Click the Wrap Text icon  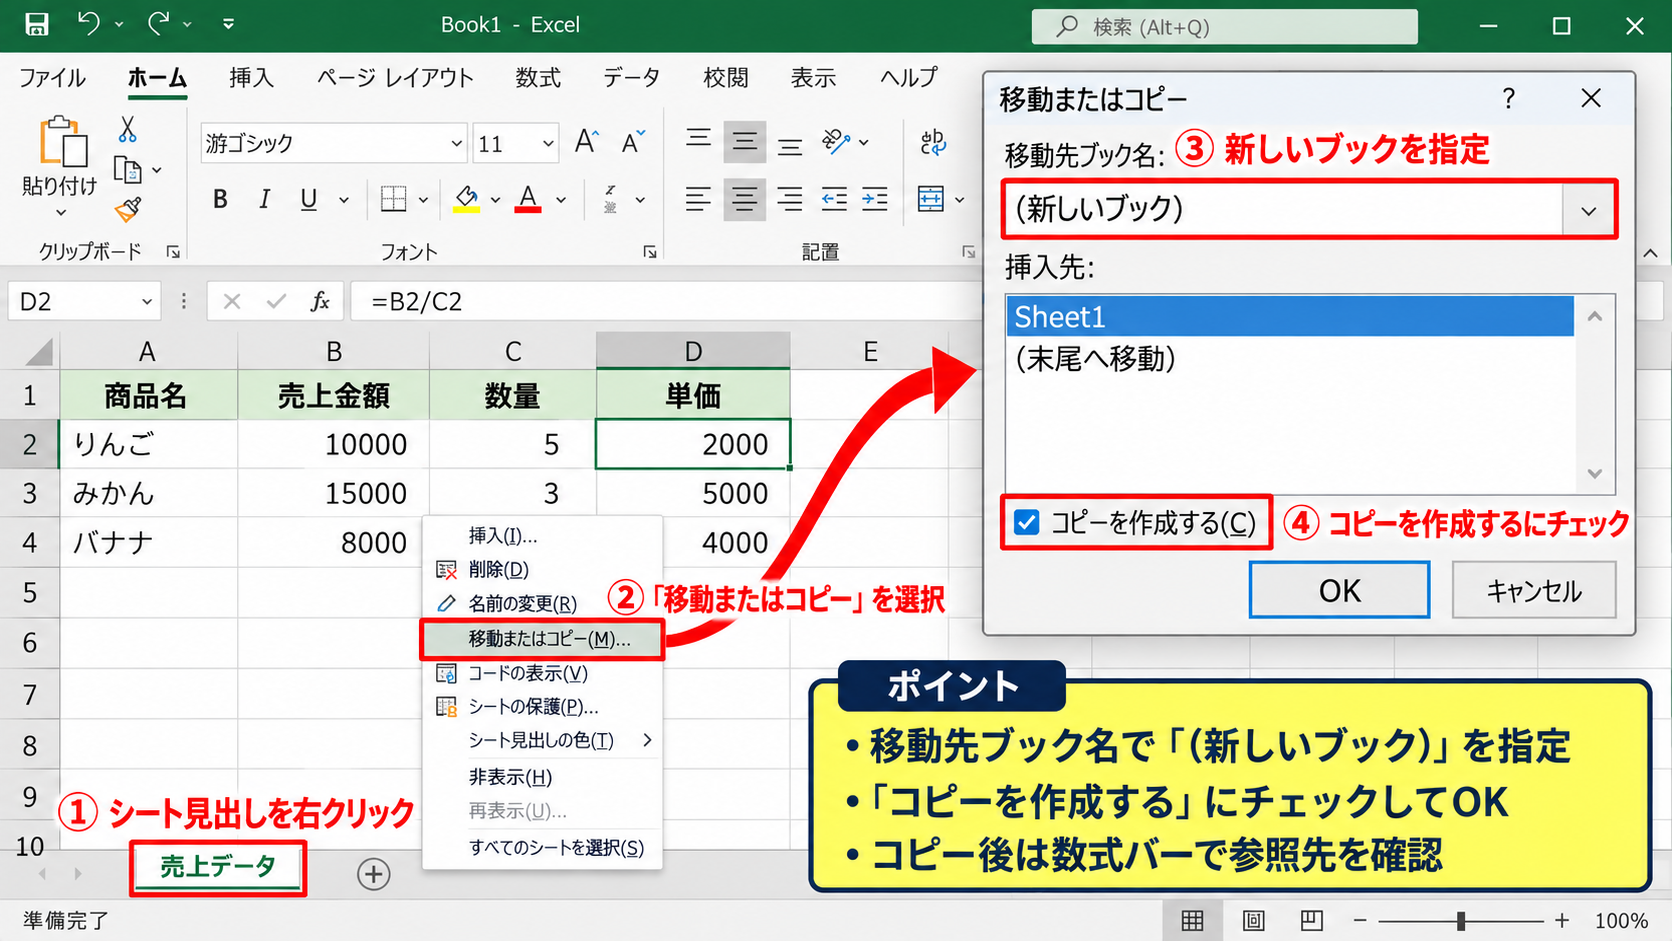[x=933, y=142]
